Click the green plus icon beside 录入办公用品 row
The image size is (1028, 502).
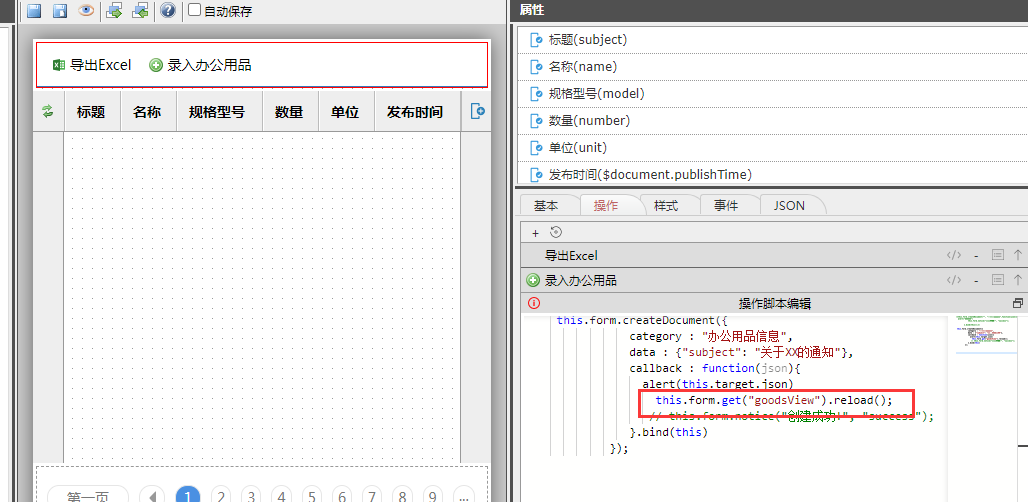[x=533, y=280]
